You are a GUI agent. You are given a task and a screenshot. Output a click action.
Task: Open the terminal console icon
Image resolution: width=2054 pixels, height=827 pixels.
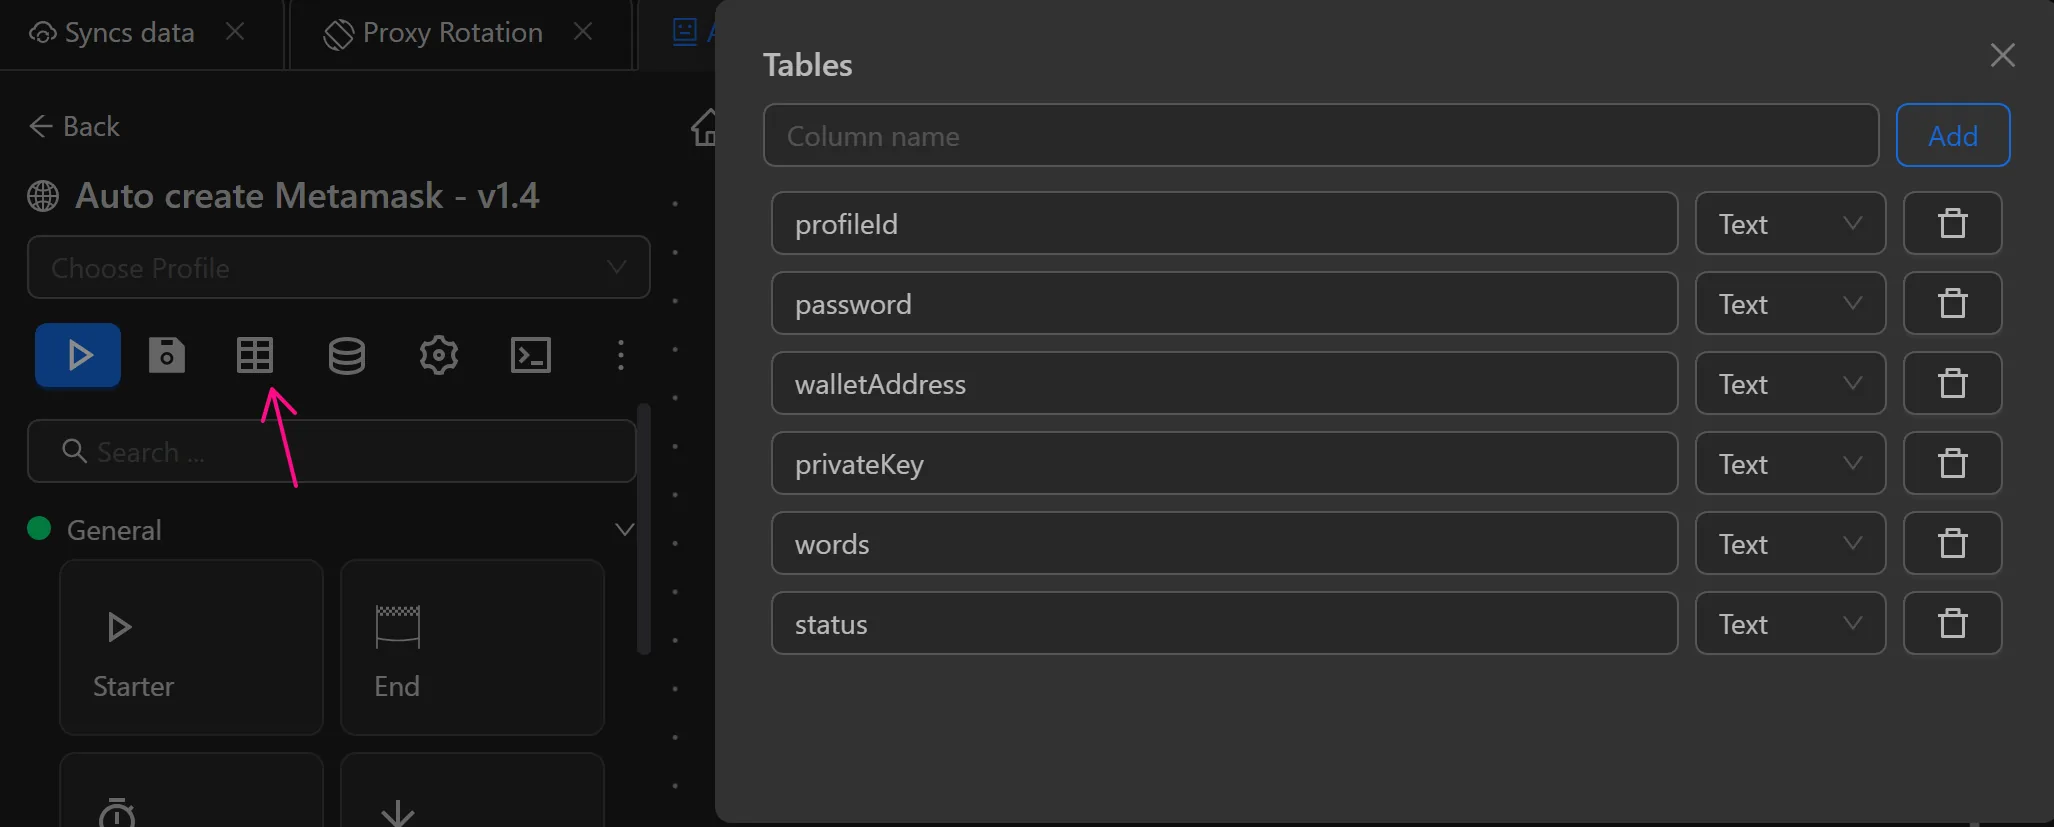click(531, 355)
